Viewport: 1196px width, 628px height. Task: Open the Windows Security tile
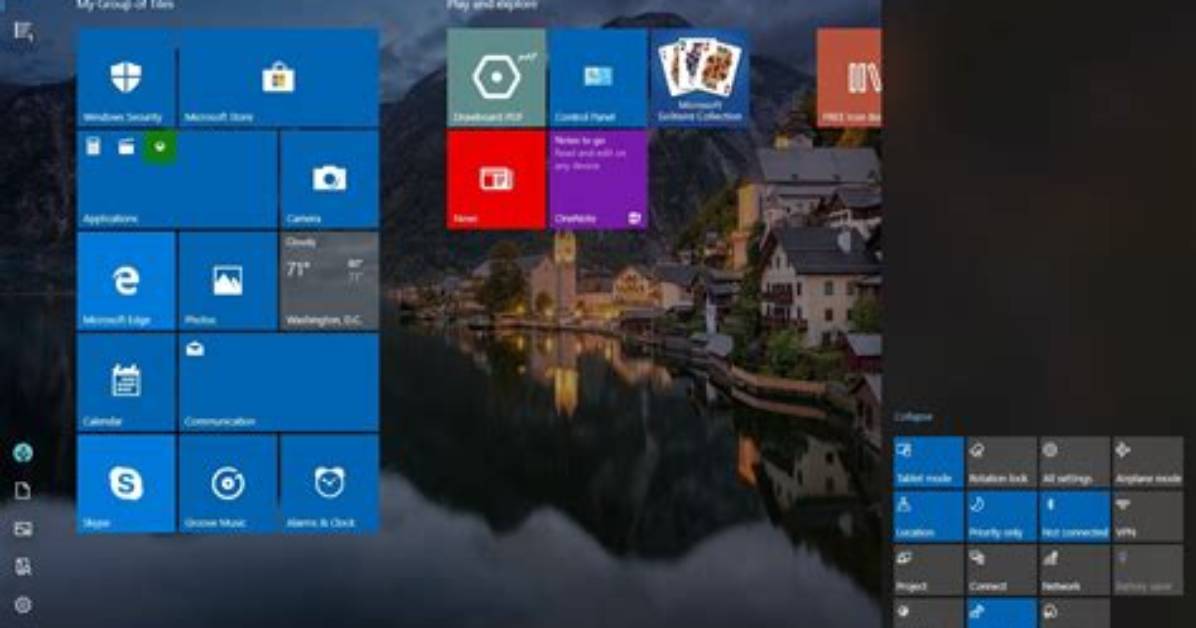126,78
